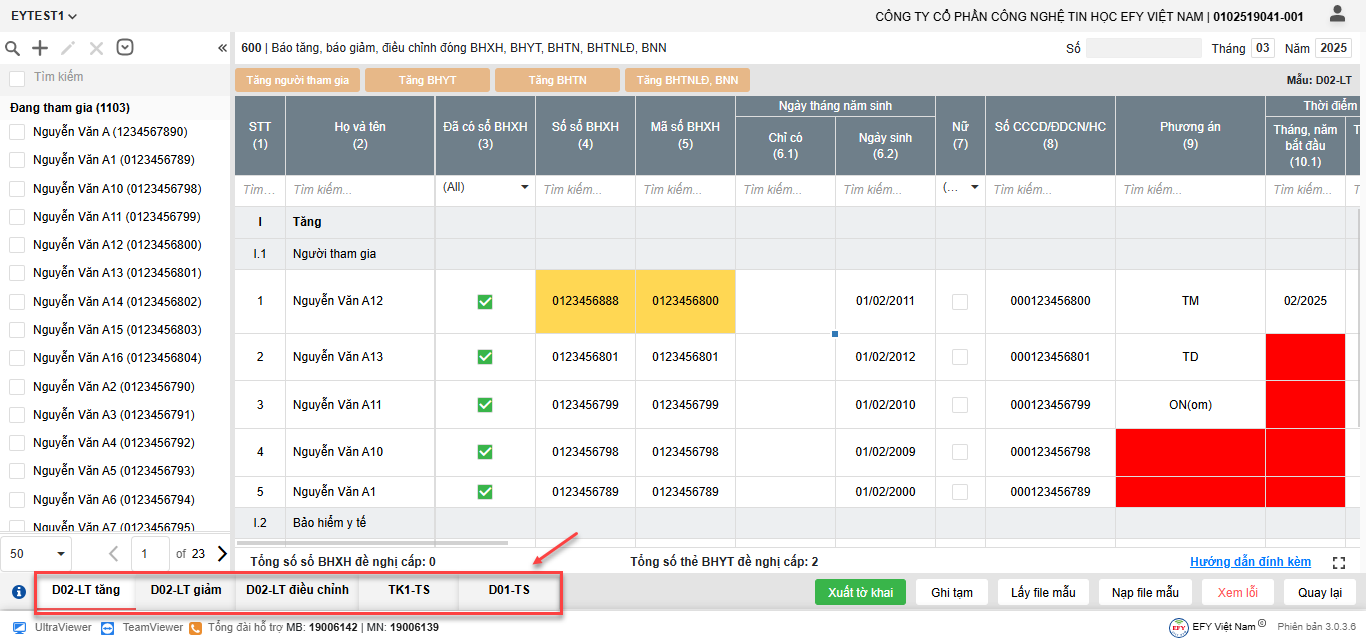1366x641 pixels.
Task: Uncheck 'Đã có sổ BHXH' for Nguyễn Văn A13
Action: (x=485, y=357)
